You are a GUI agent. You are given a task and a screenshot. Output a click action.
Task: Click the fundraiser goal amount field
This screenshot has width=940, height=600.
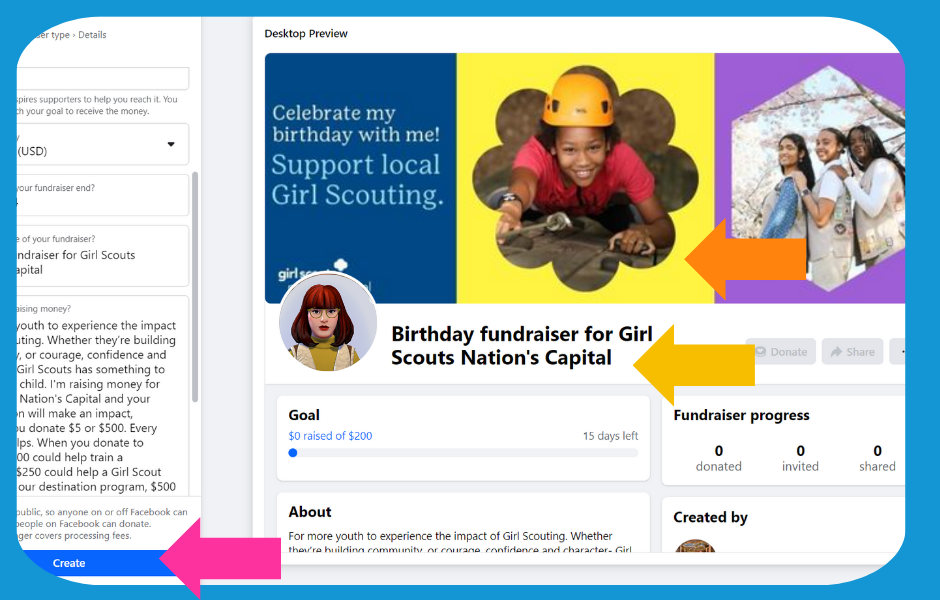(x=100, y=79)
